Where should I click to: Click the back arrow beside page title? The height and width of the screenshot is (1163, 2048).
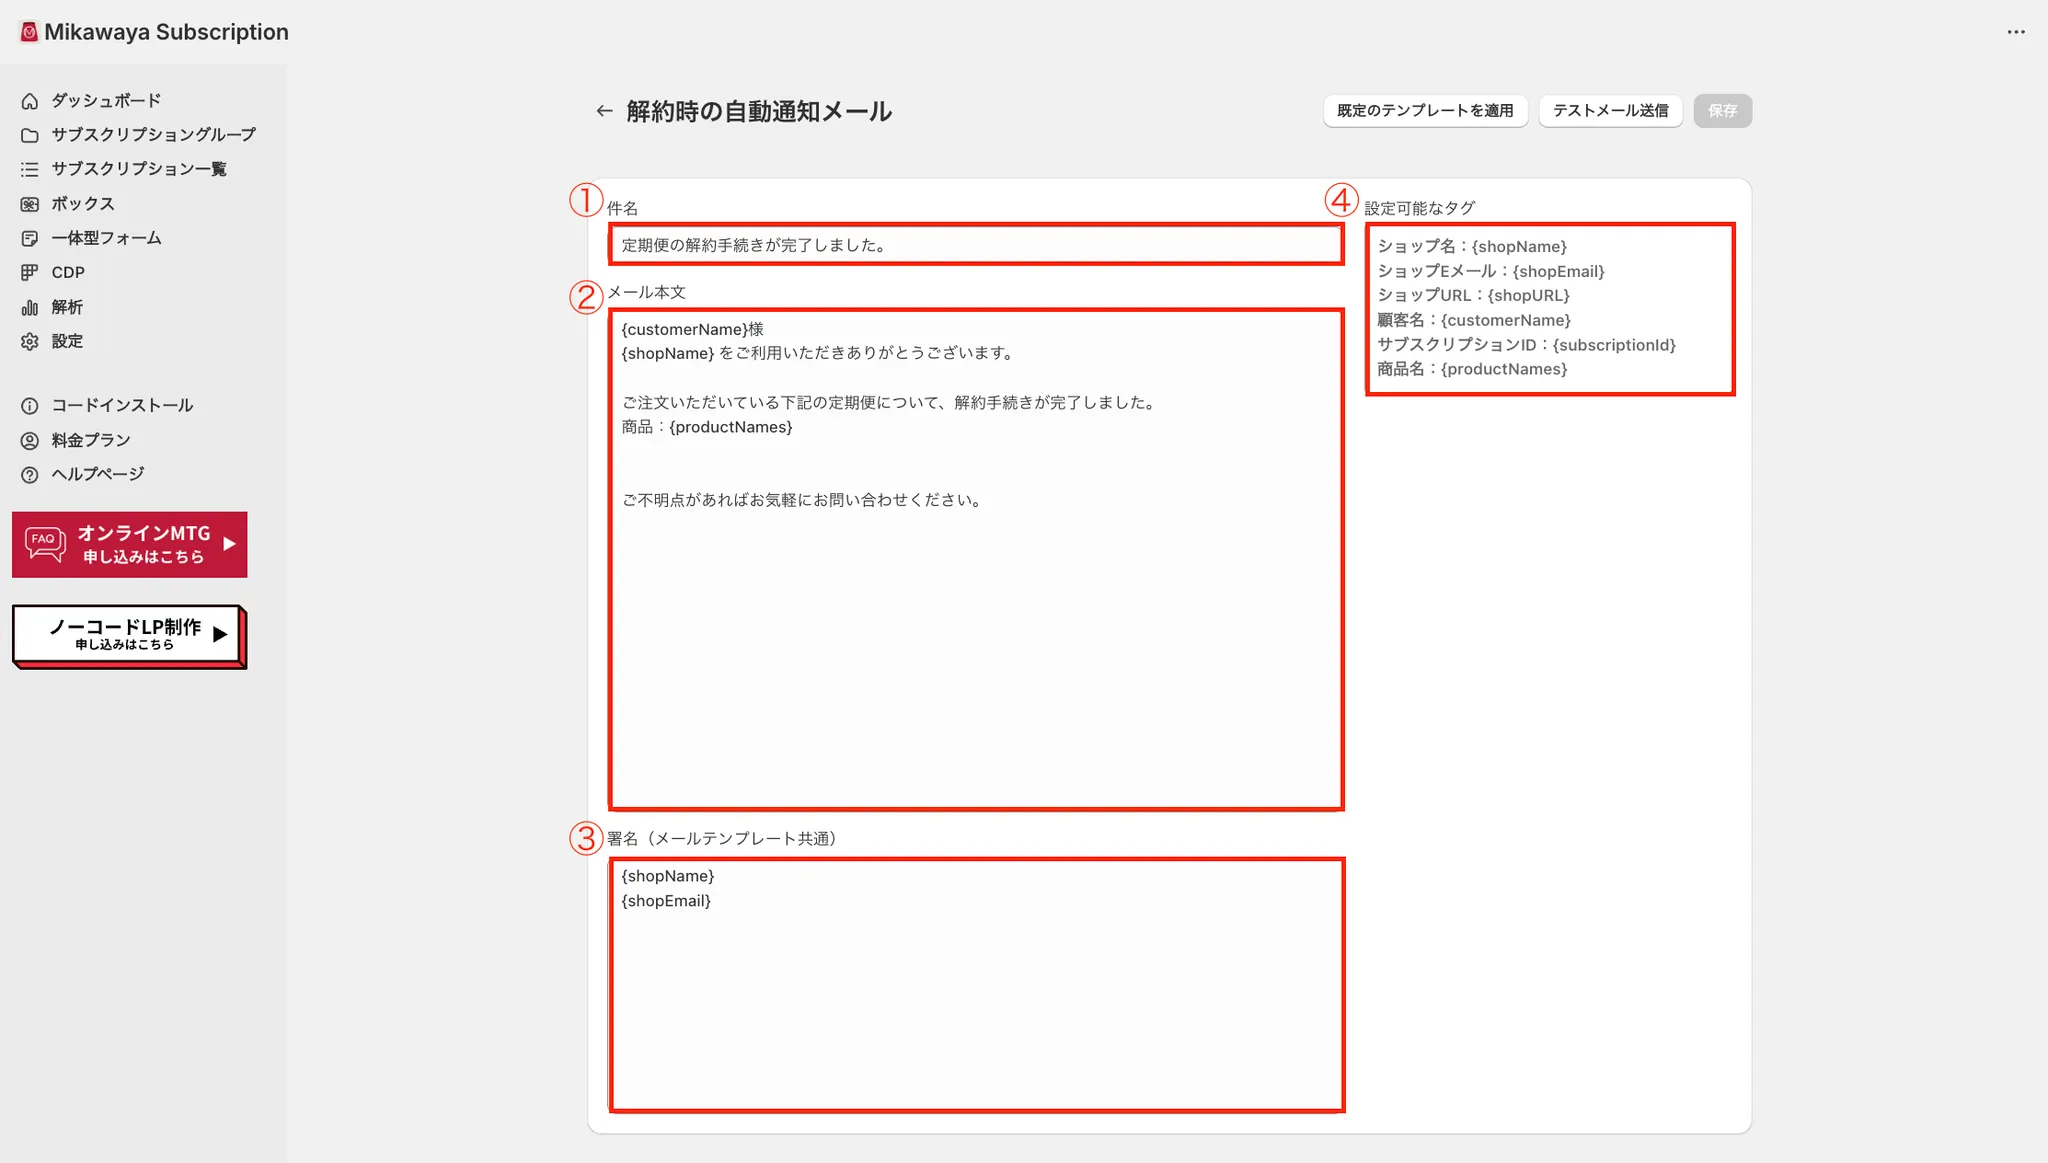pos(604,111)
